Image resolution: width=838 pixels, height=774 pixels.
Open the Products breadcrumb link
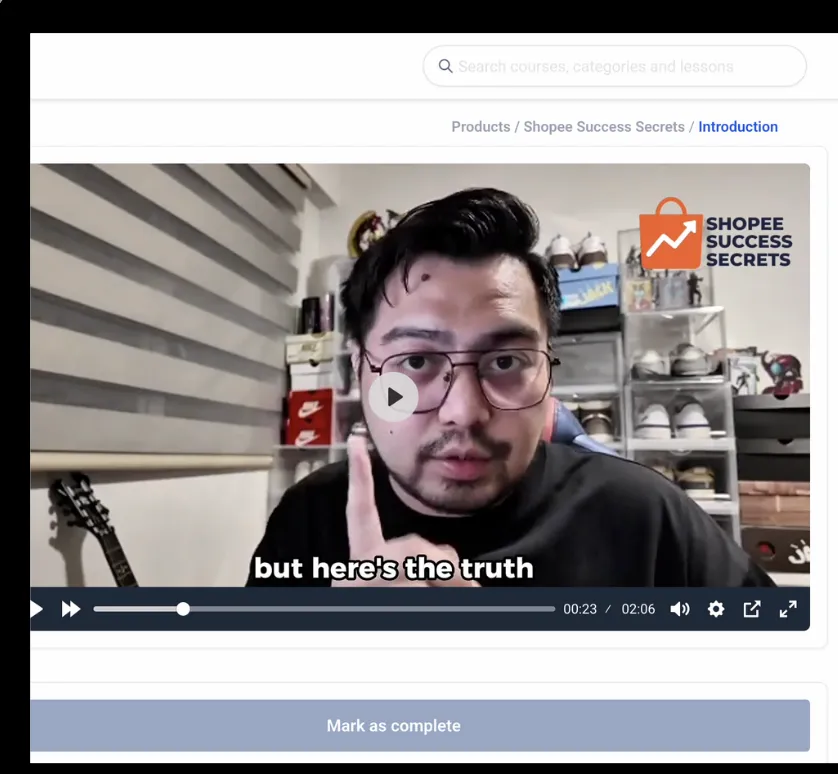[x=480, y=127]
